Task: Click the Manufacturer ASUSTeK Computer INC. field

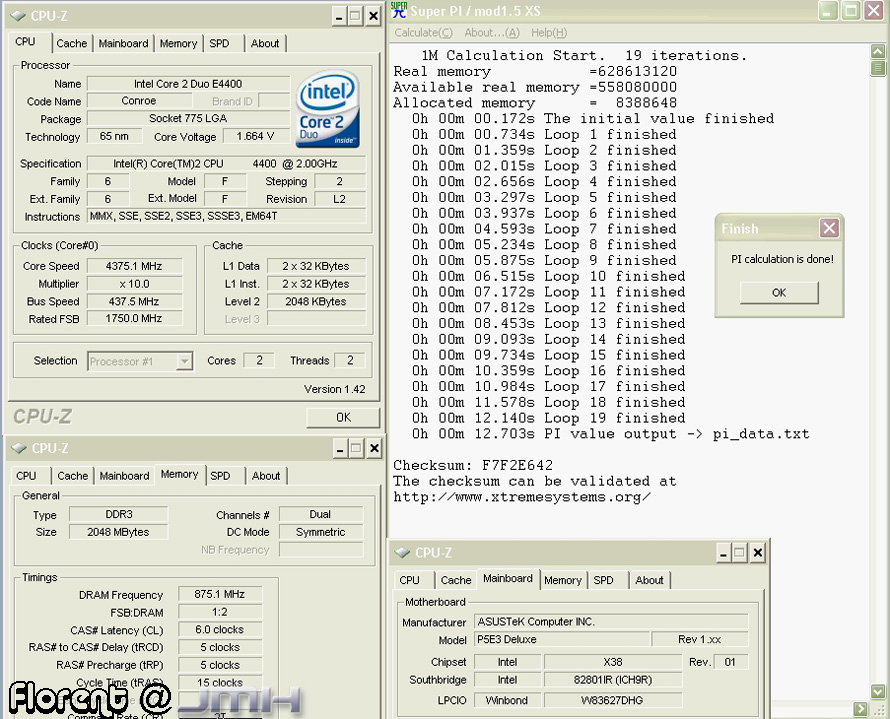Action: coord(611,622)
